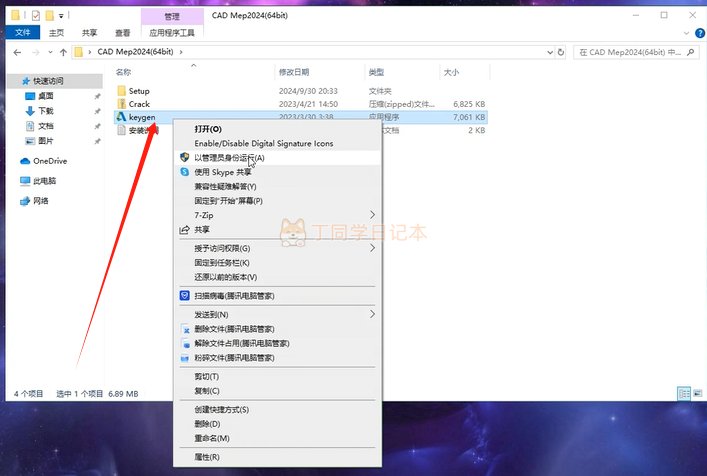Open the 应用程序工具 tab

[x=172, y=33]
